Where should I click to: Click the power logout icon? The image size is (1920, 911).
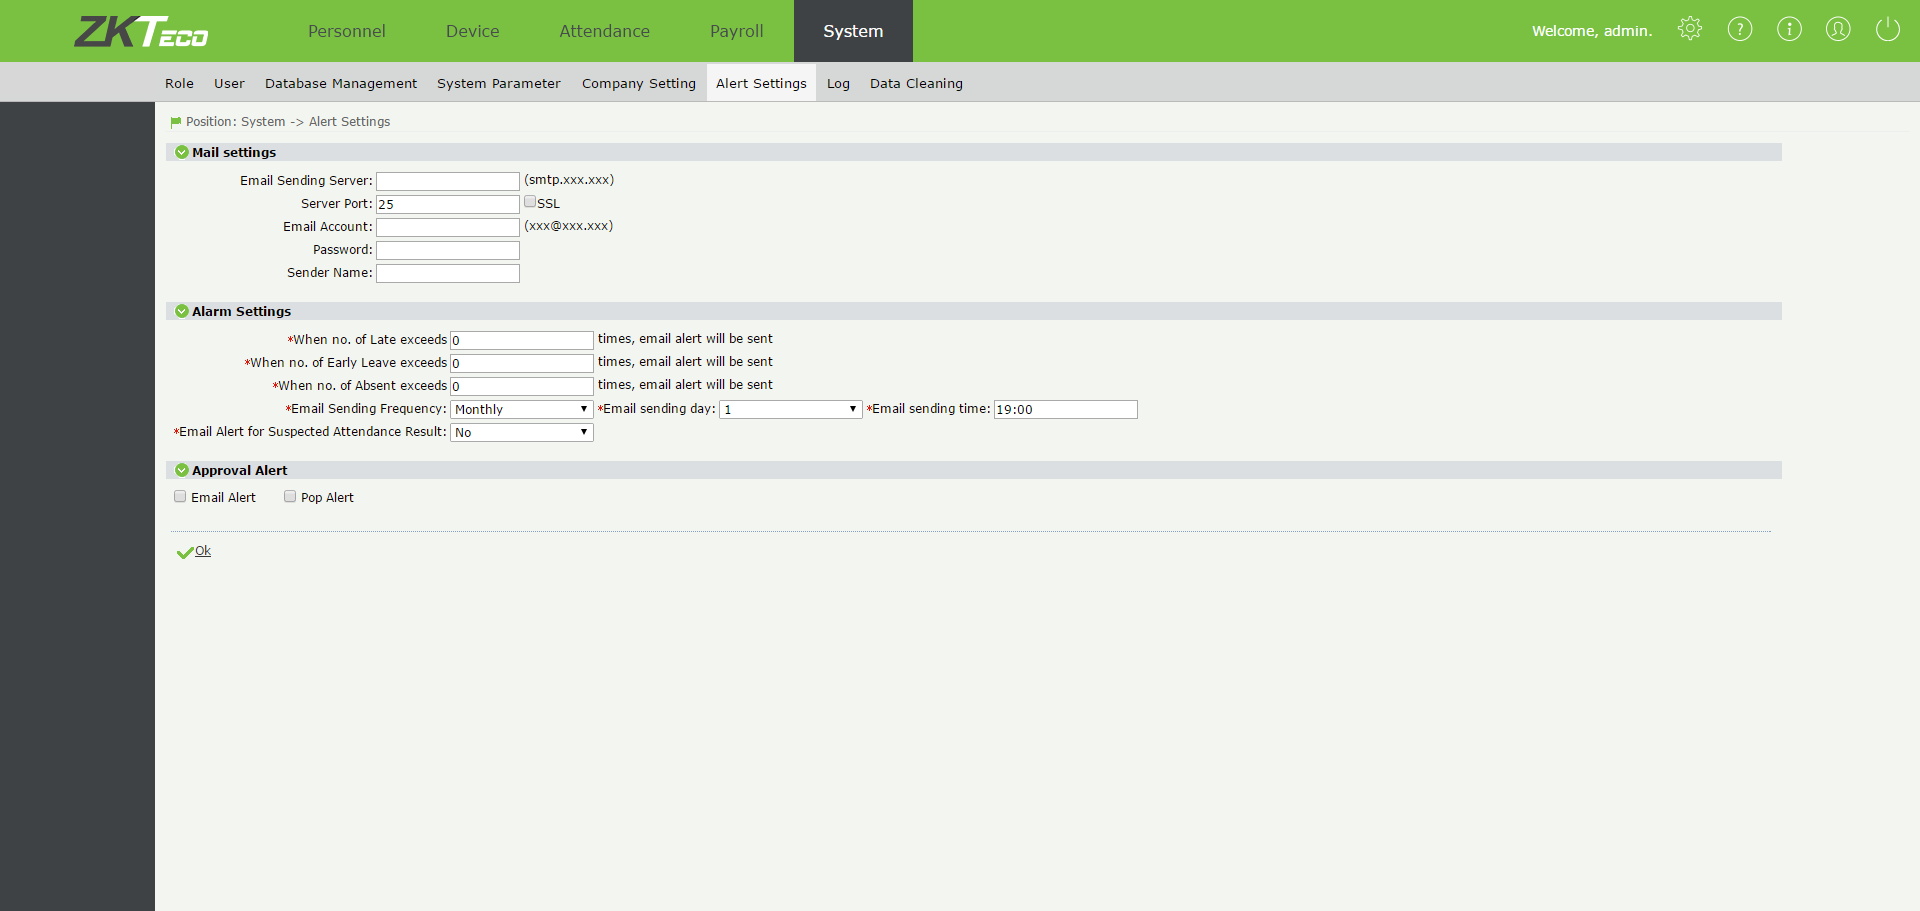[1887, 29]
